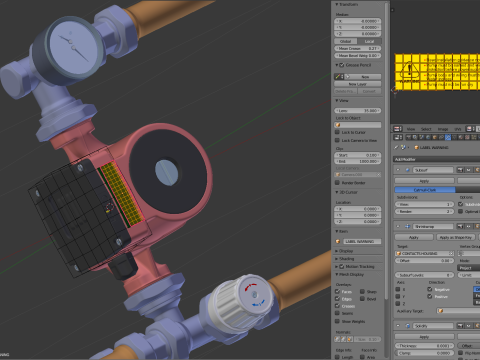Click Apply as Shape Key button
This screenshot has height=360, width=480.
tap(455, 237)
